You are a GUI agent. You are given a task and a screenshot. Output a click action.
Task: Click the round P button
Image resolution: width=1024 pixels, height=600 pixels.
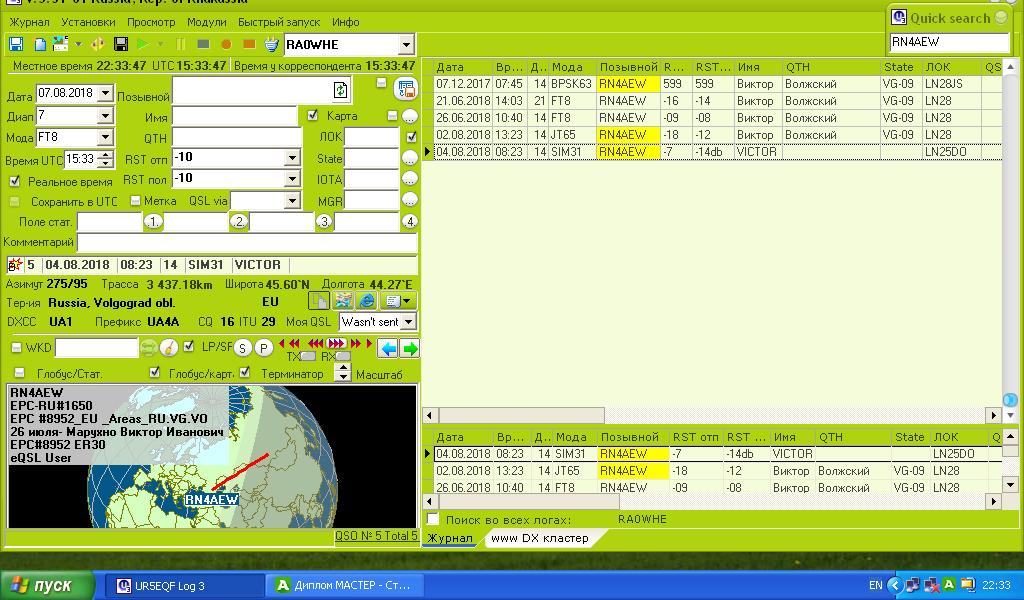pos(263,348)
